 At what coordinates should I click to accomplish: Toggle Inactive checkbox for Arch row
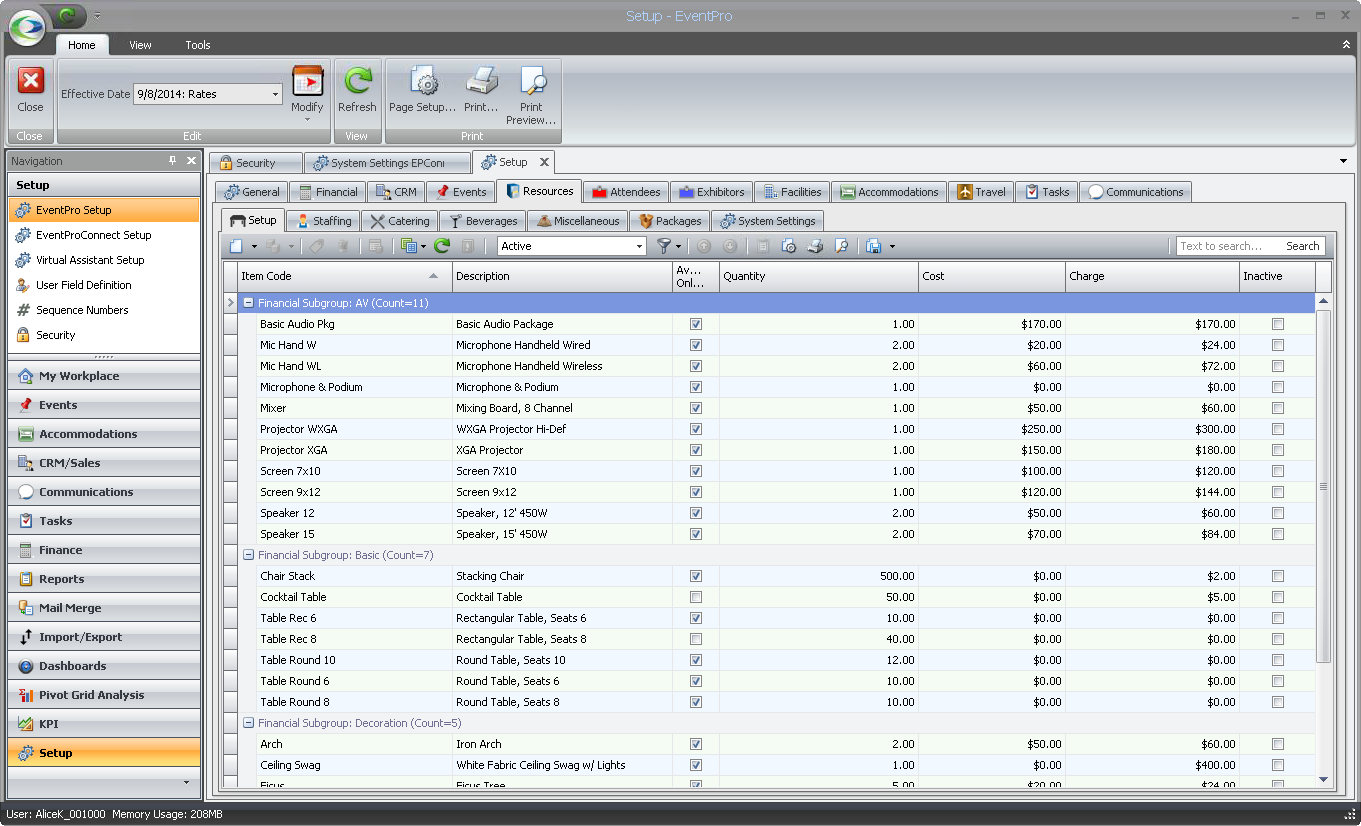pyautogui.click(x=1278, y=744)
